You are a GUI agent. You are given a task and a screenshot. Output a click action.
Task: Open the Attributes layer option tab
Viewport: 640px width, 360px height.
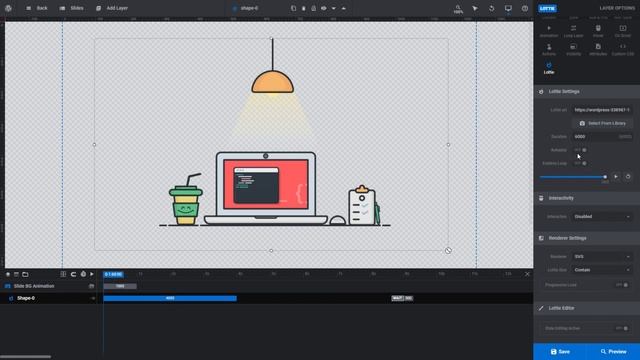[598, 49]
